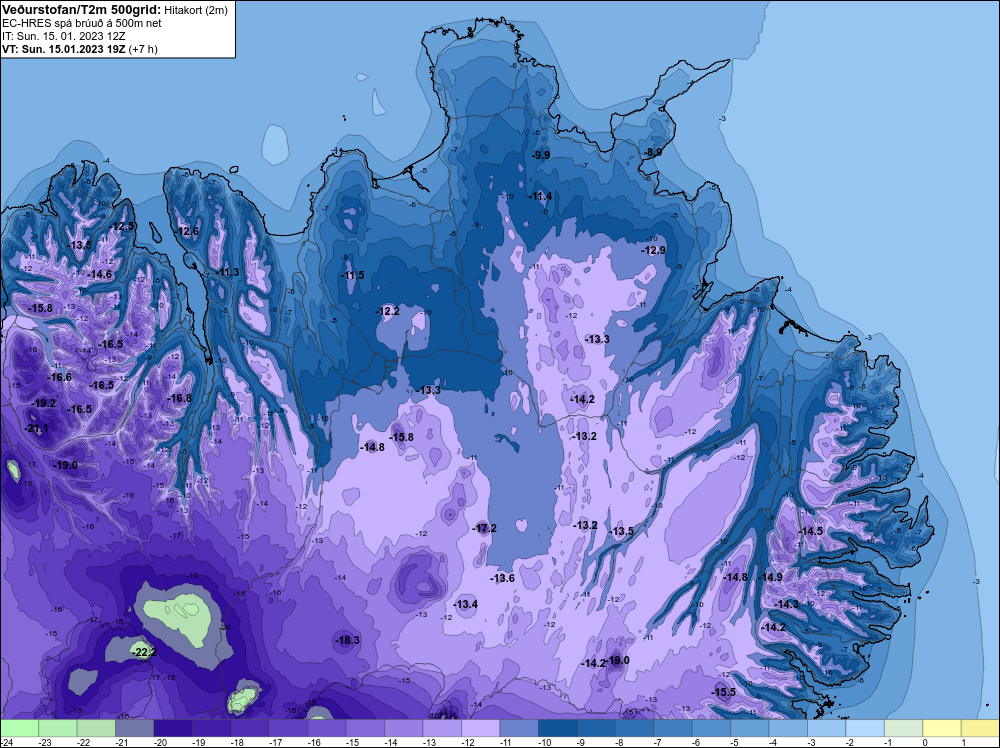Click the -11.5 temperature value

pyautogui.click(x=353, y=275)
